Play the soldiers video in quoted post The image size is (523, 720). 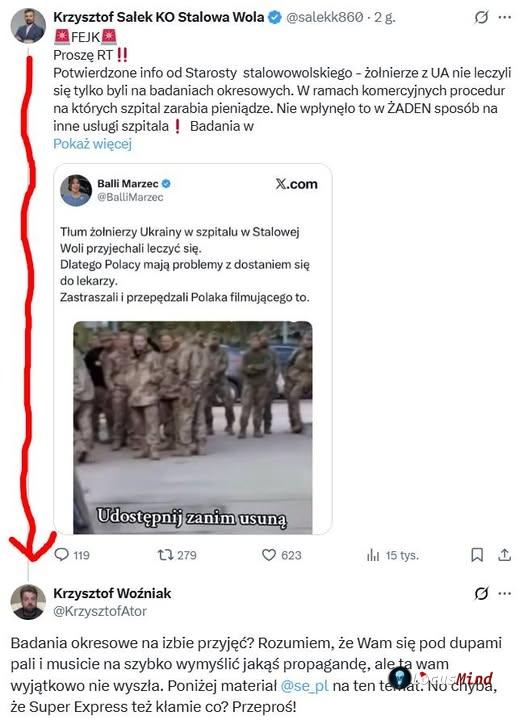(x=192, y=428)
